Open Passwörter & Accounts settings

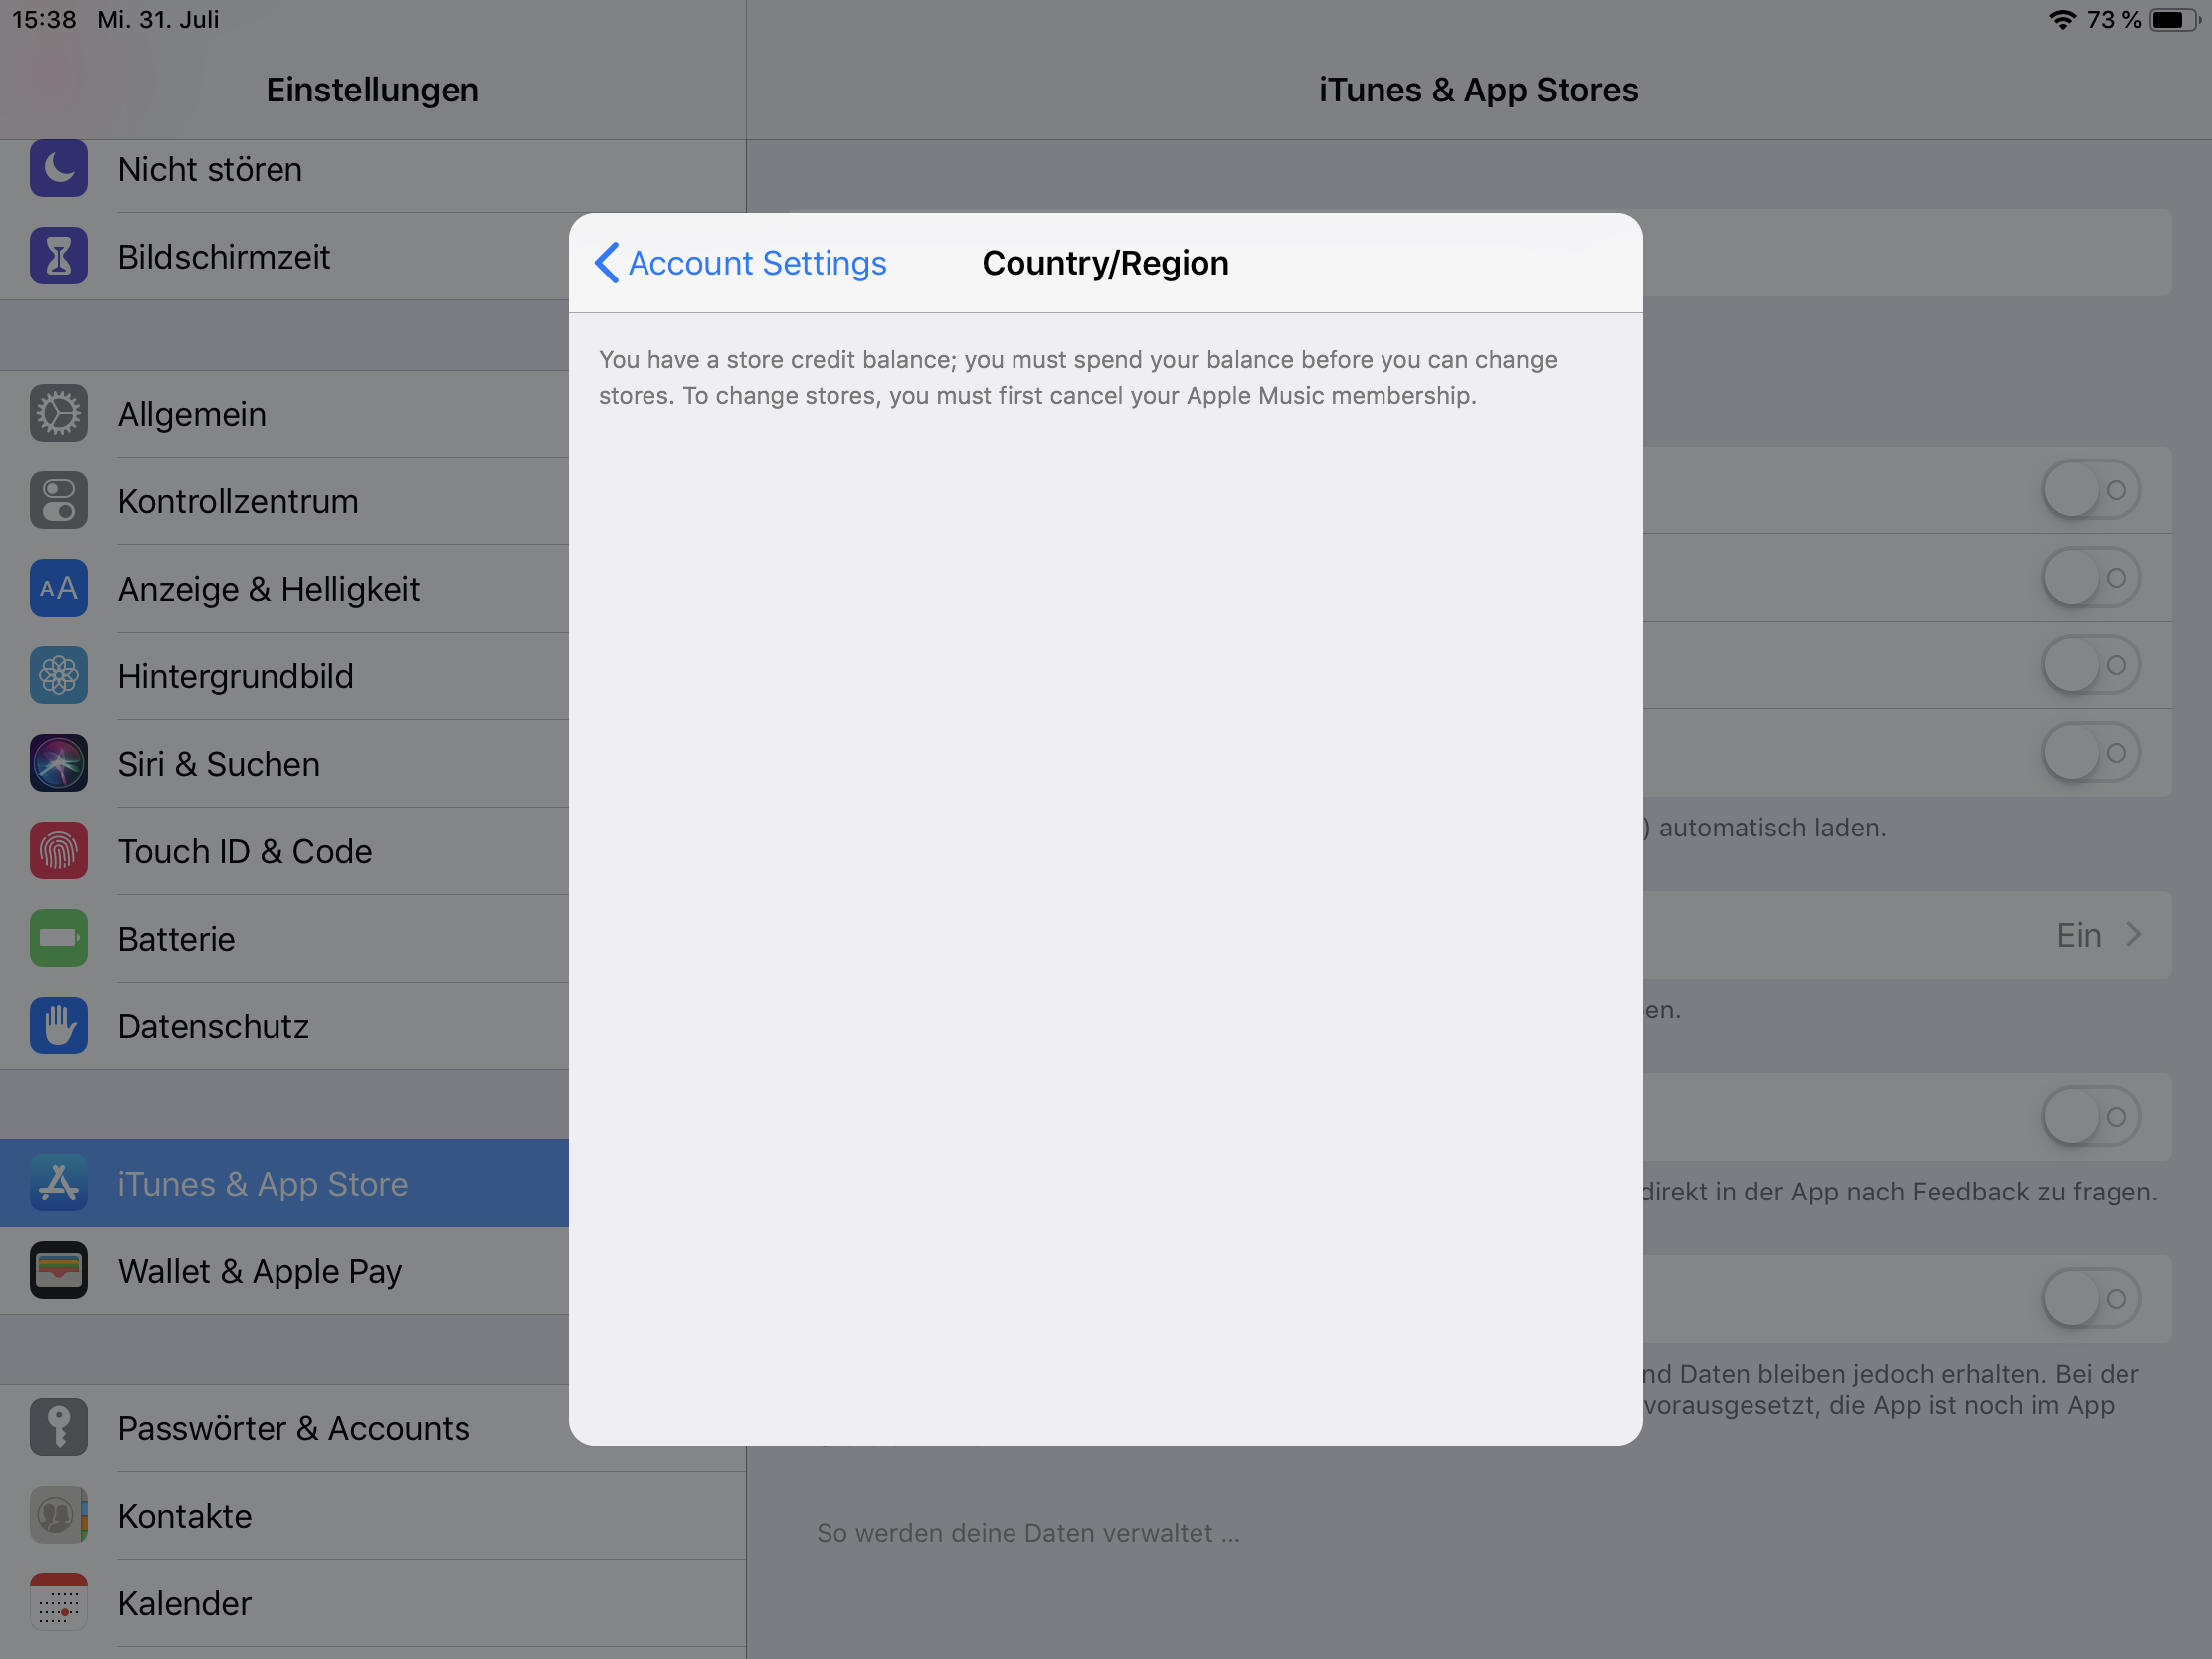293,1428
